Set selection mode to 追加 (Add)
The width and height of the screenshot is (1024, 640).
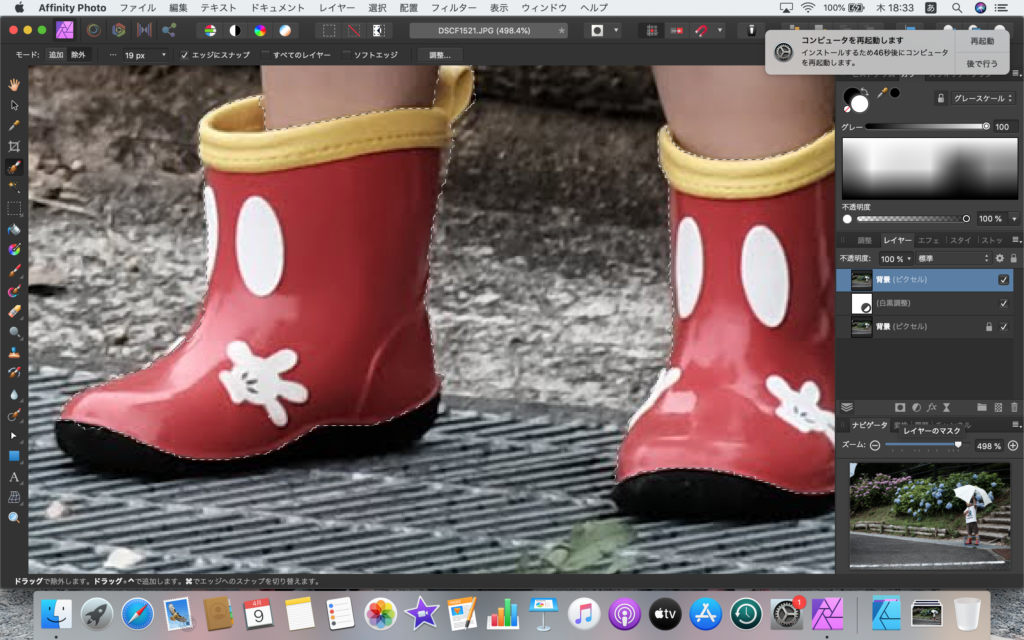click(x=56, y=55)
